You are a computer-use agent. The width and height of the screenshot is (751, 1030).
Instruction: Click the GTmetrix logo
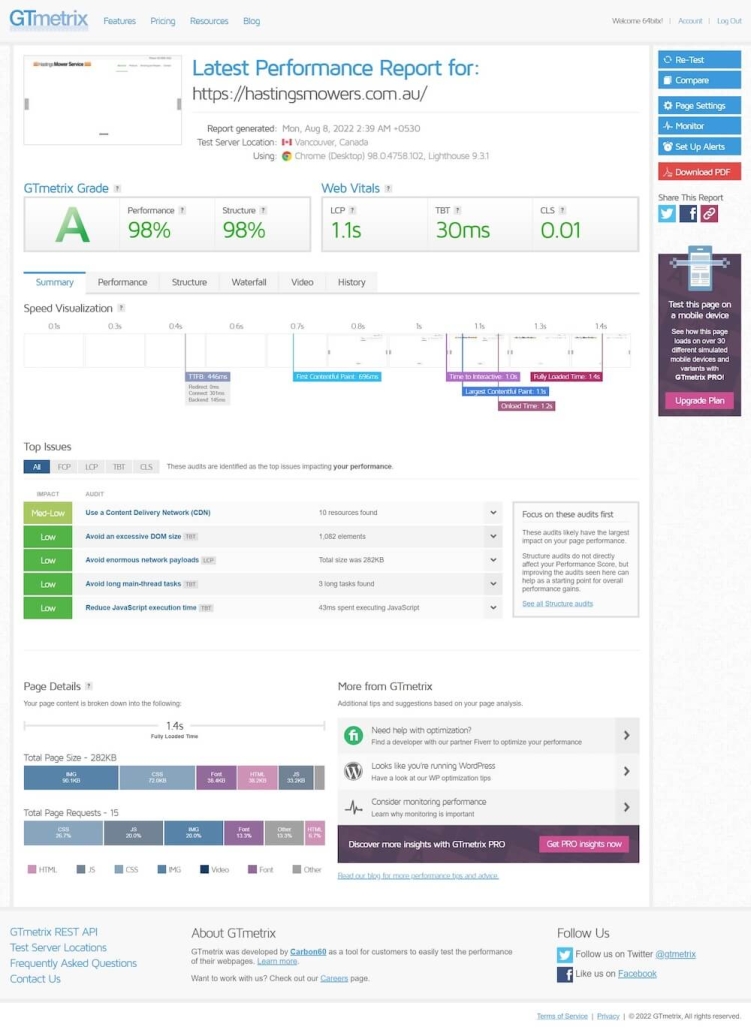[x=49, y=19]
